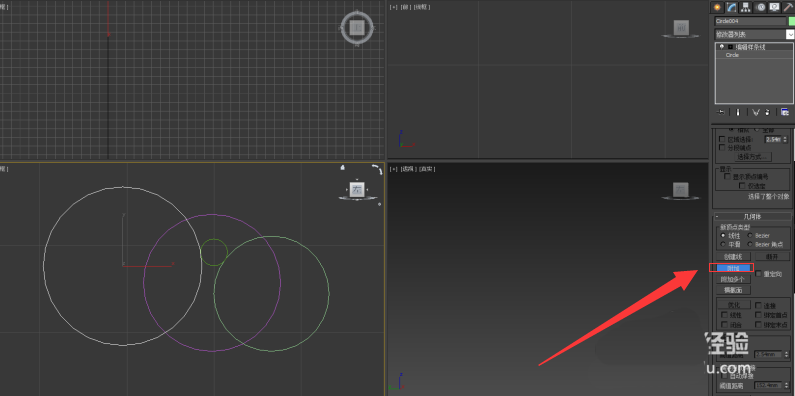Open the 线框 shading menu of front viewport

422,7
